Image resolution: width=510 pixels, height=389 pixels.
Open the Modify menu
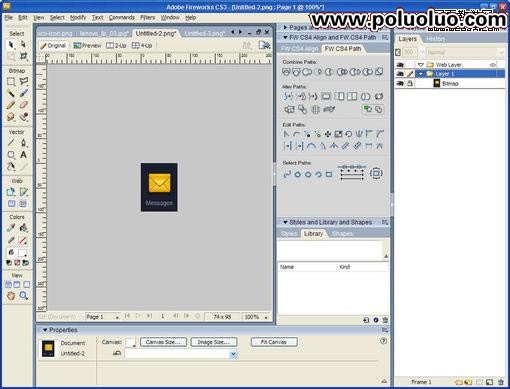78,17
